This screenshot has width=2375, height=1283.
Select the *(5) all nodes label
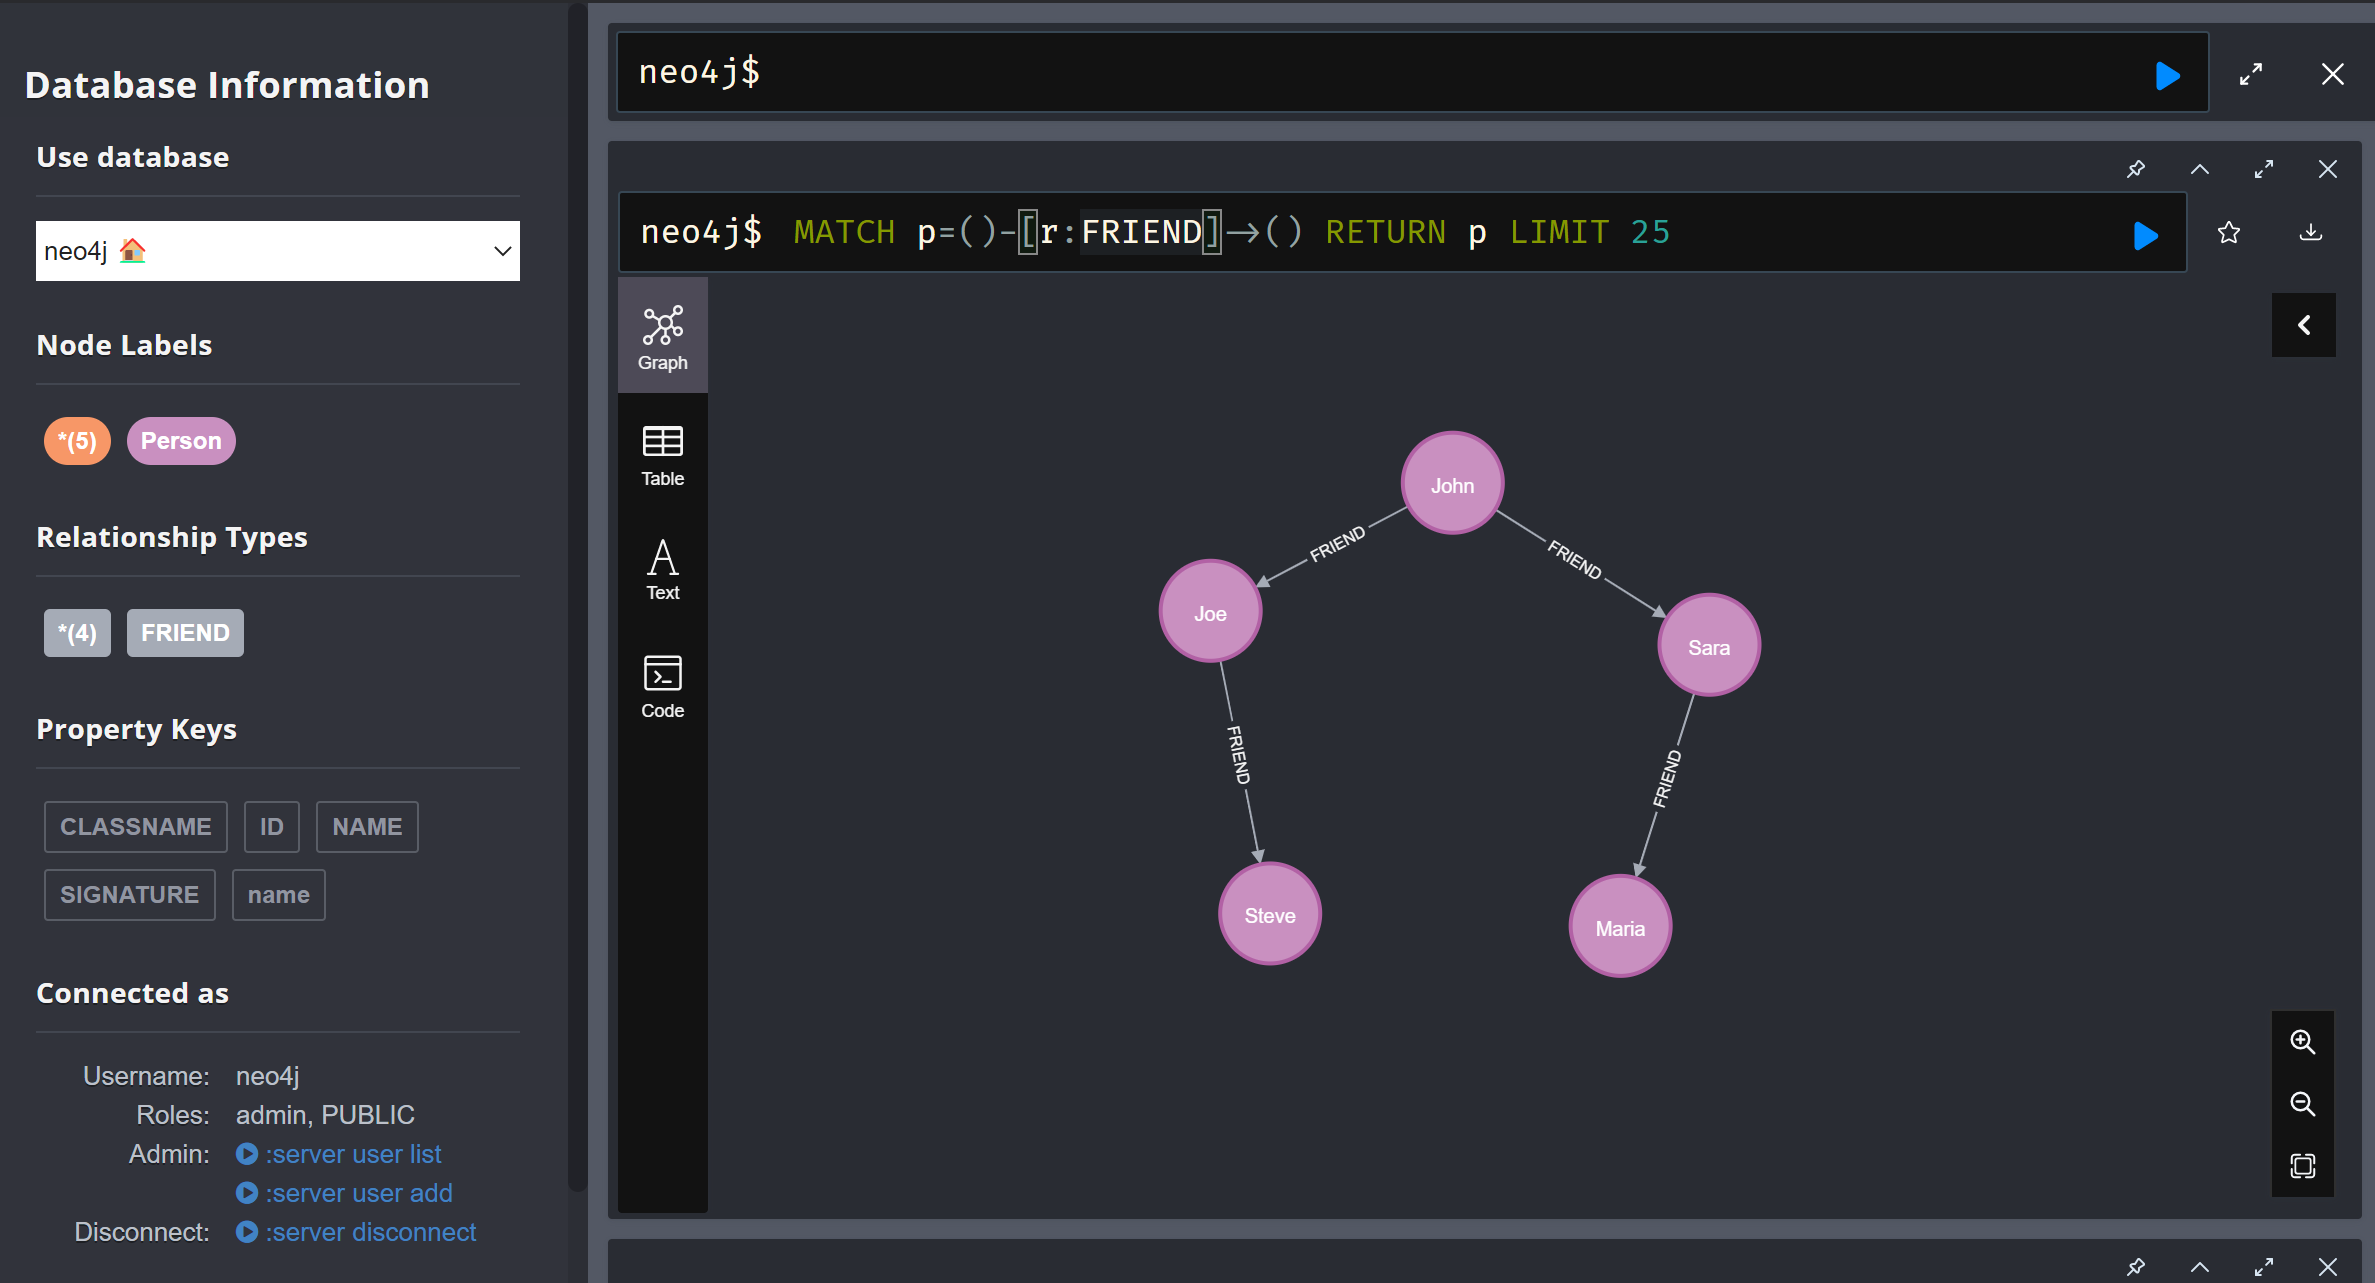point(77,441)
